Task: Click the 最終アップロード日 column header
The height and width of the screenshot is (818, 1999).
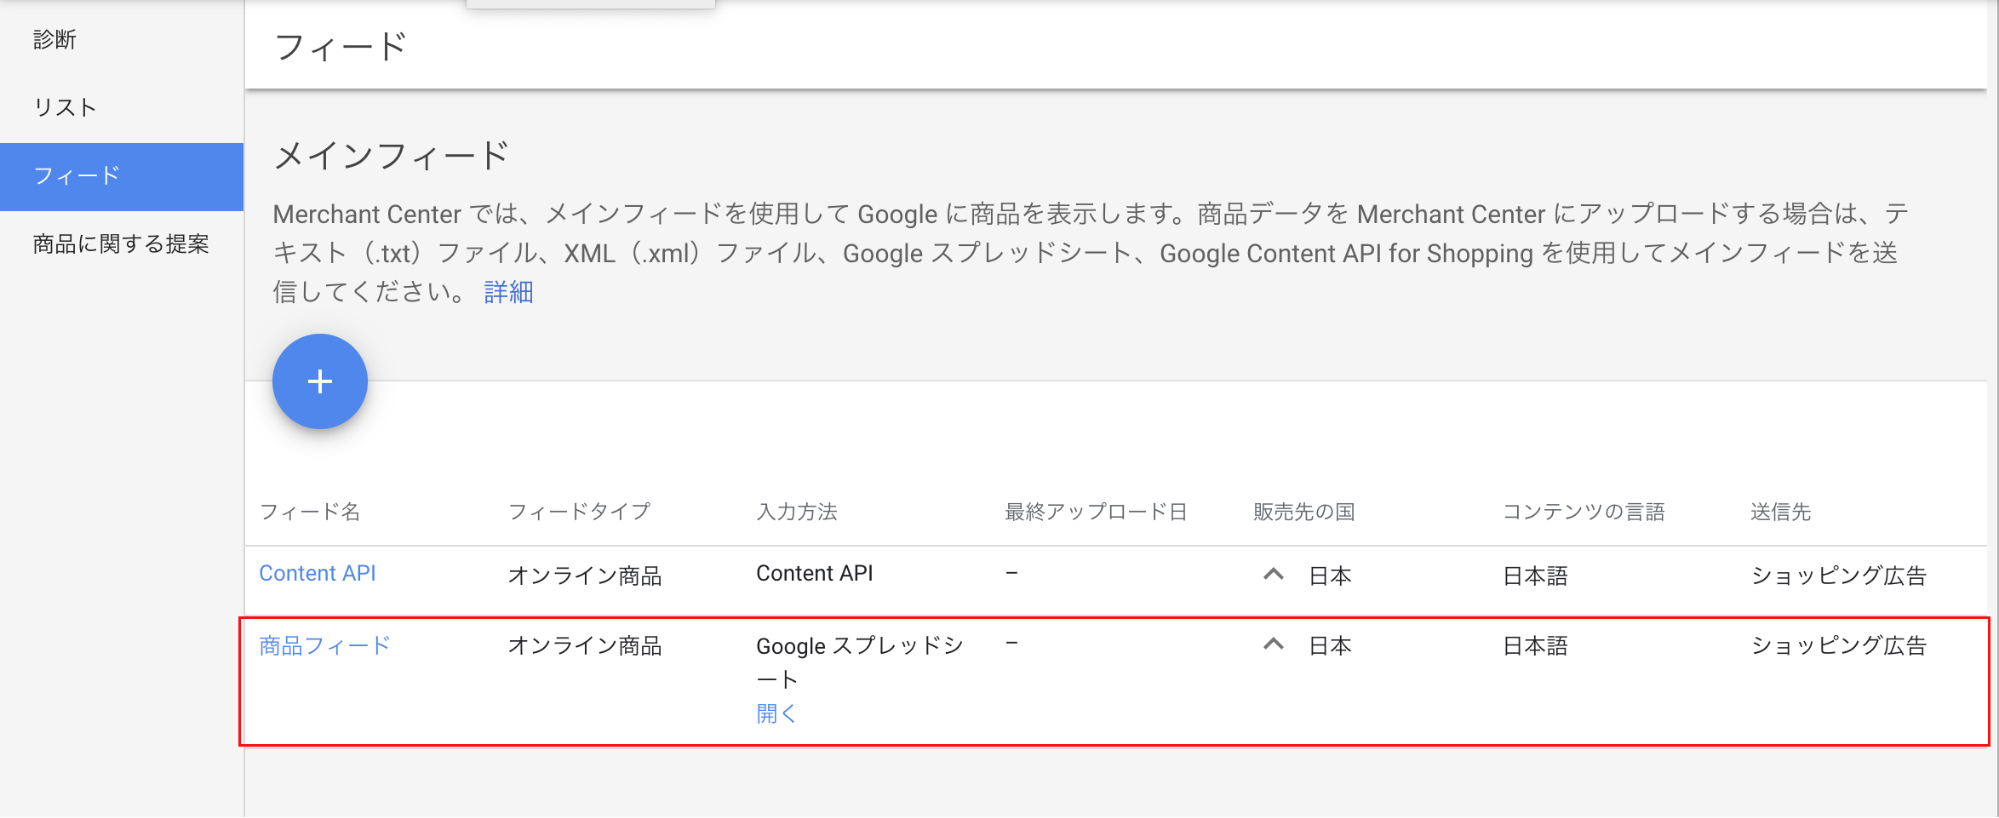Action: pos(1096,512)
